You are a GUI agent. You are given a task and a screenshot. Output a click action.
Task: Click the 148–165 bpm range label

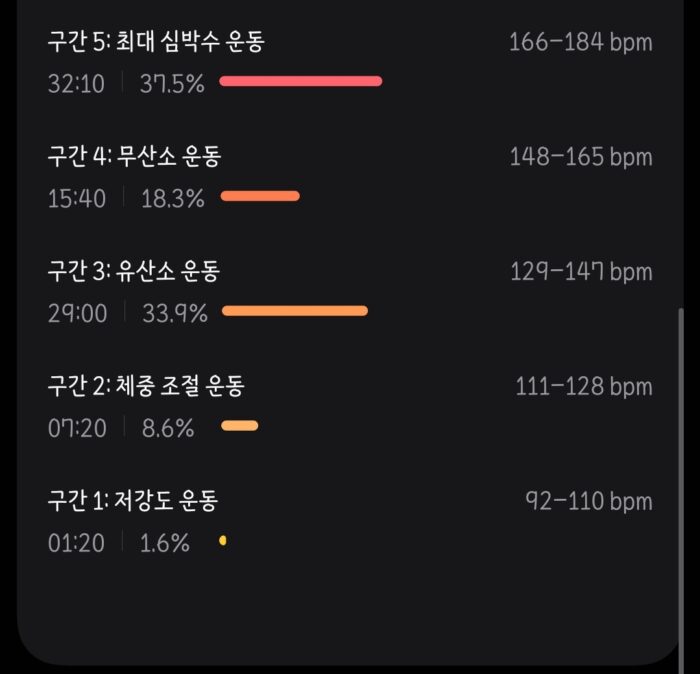pos(581,157)
